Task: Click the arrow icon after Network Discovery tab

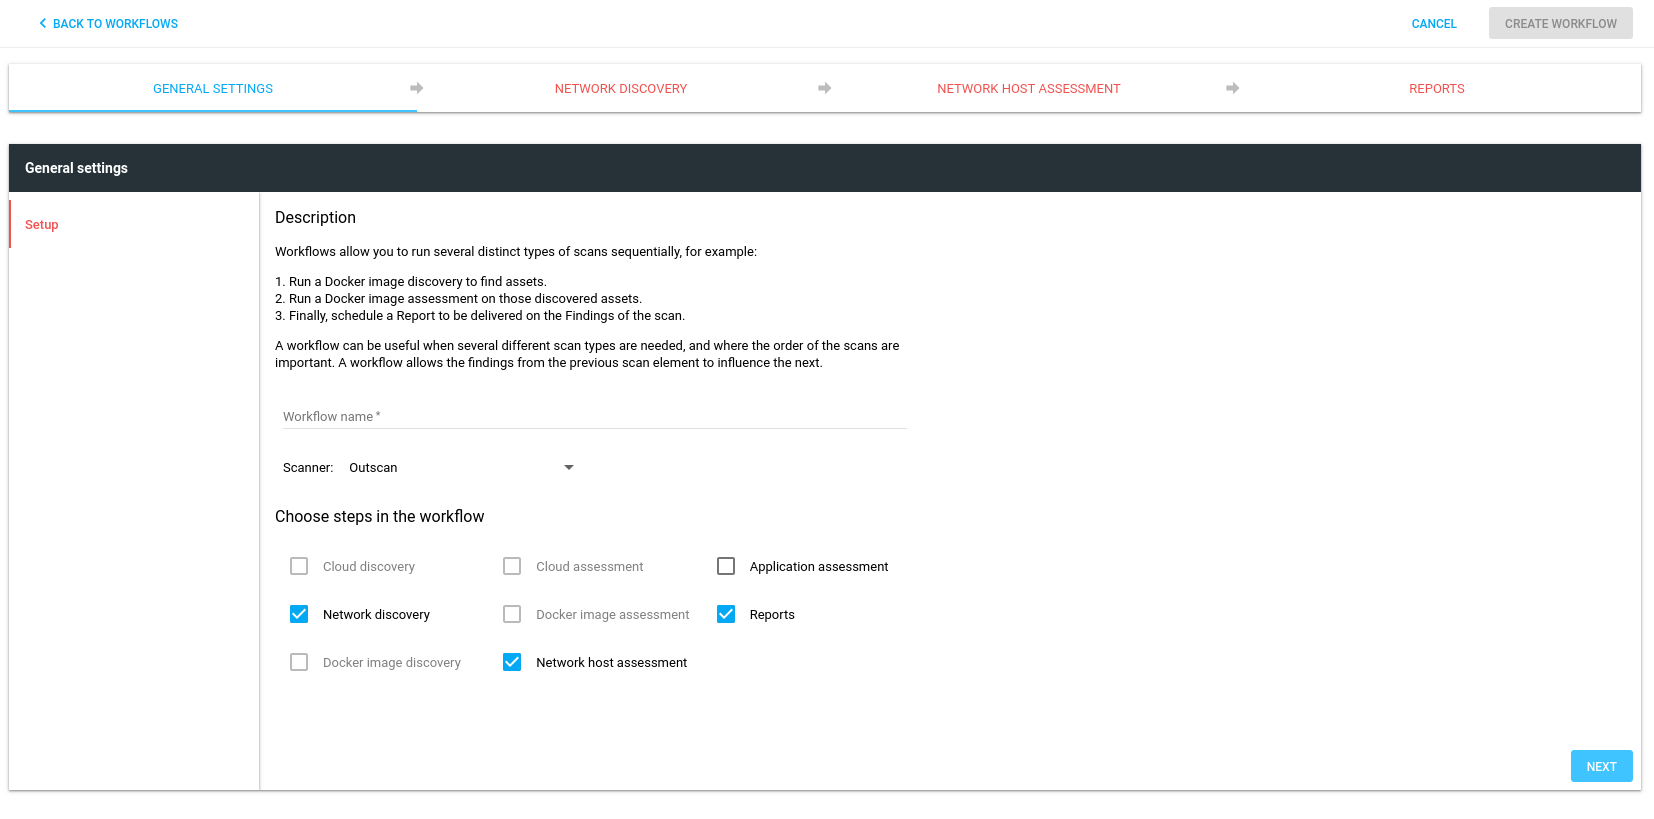Action: pyautogui.click(x=824, y=88)
